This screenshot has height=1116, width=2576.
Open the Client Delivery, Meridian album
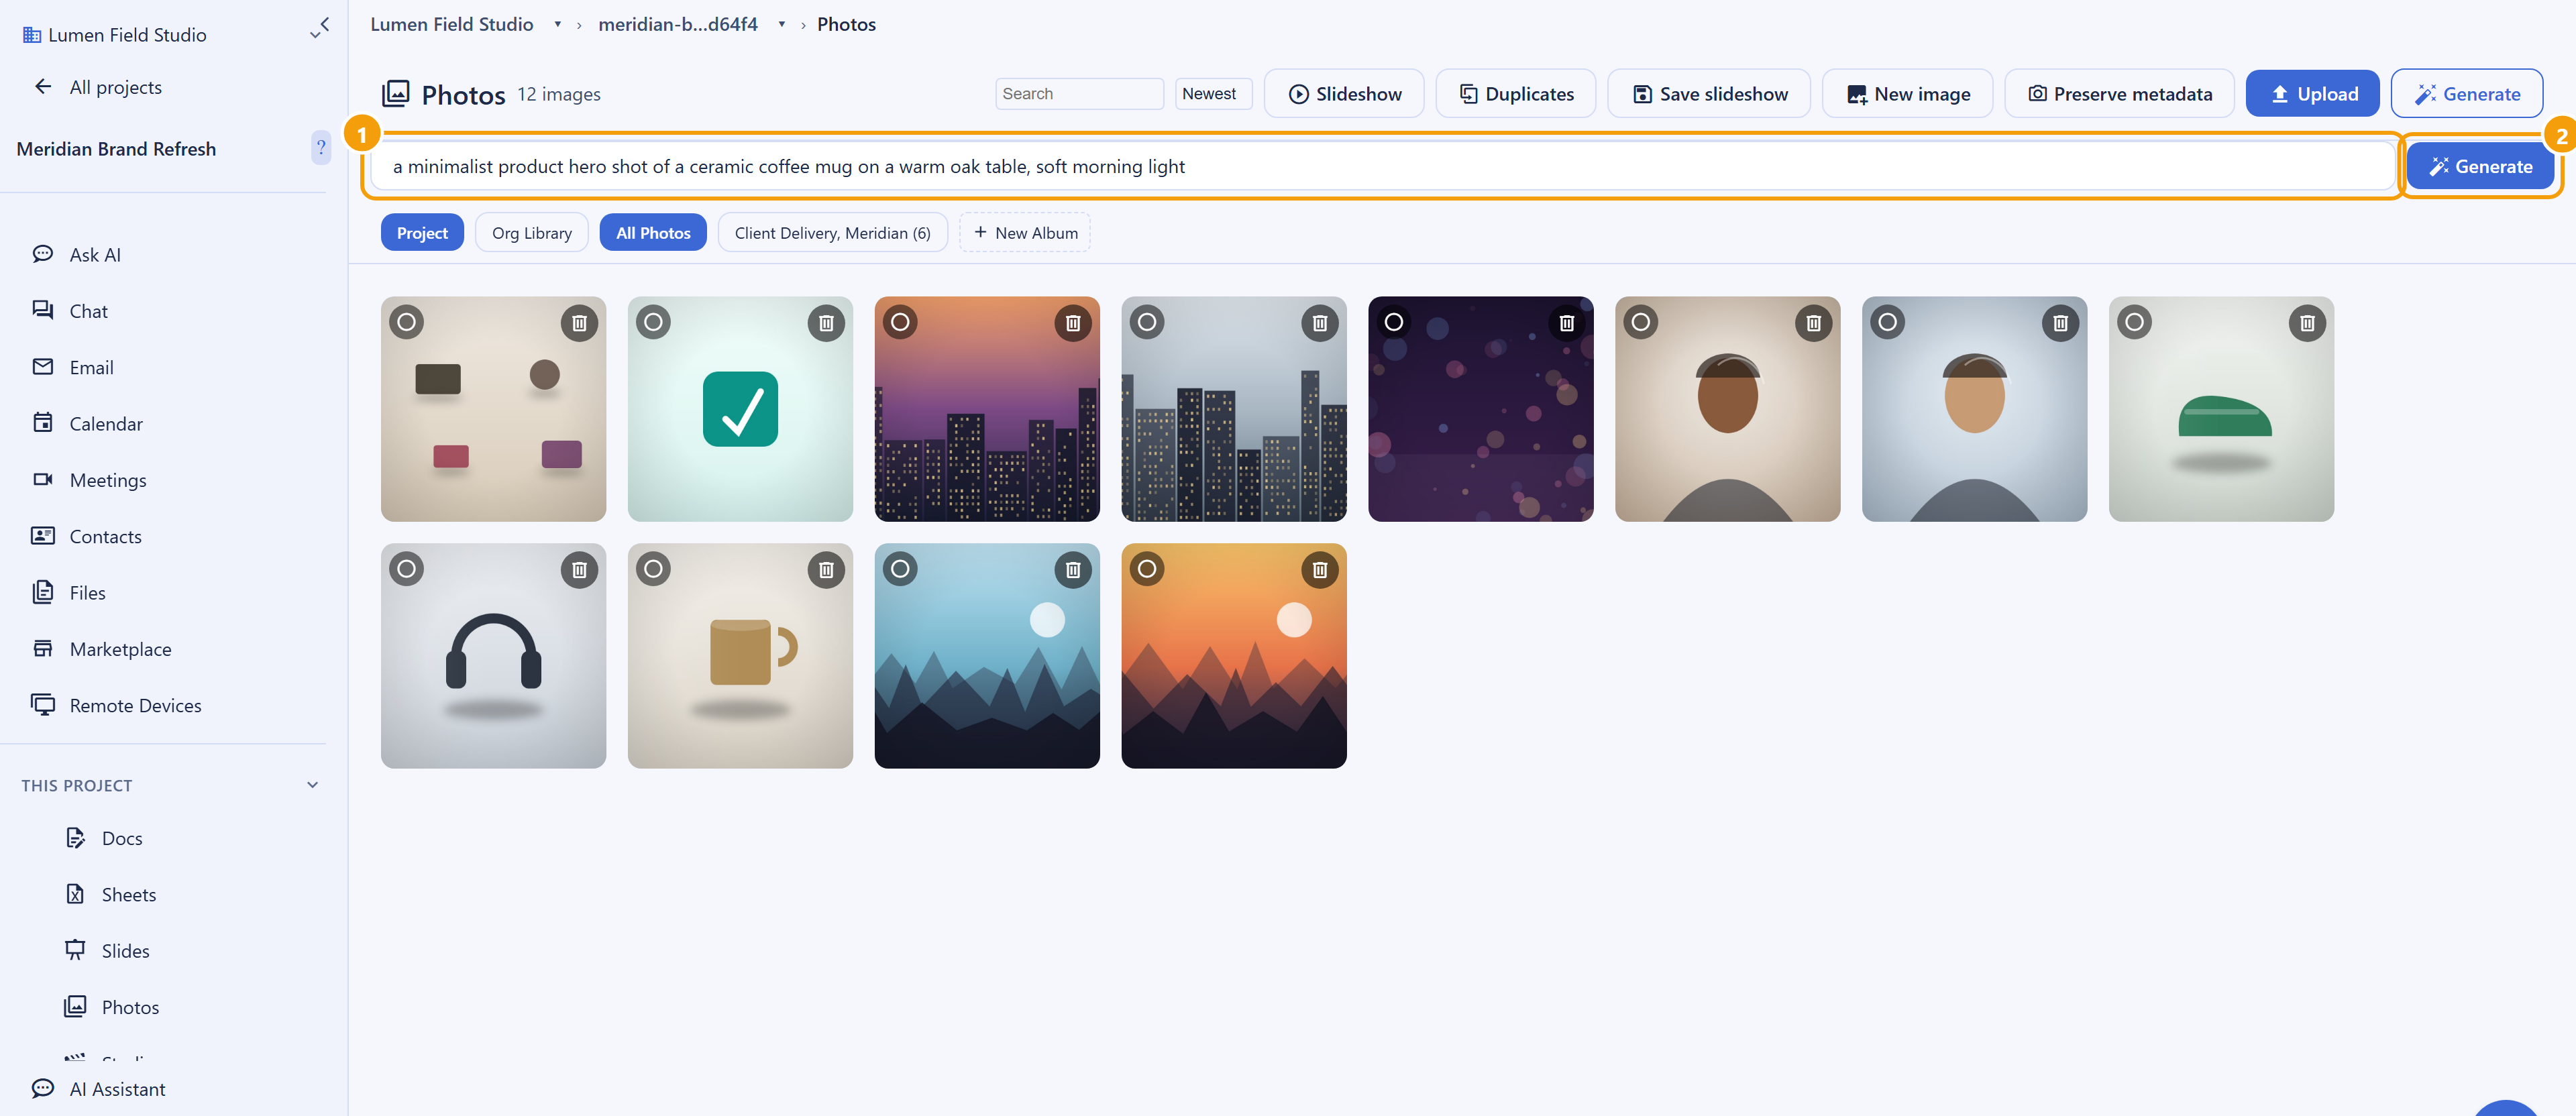pyautogui.click(x=832, y=233)
